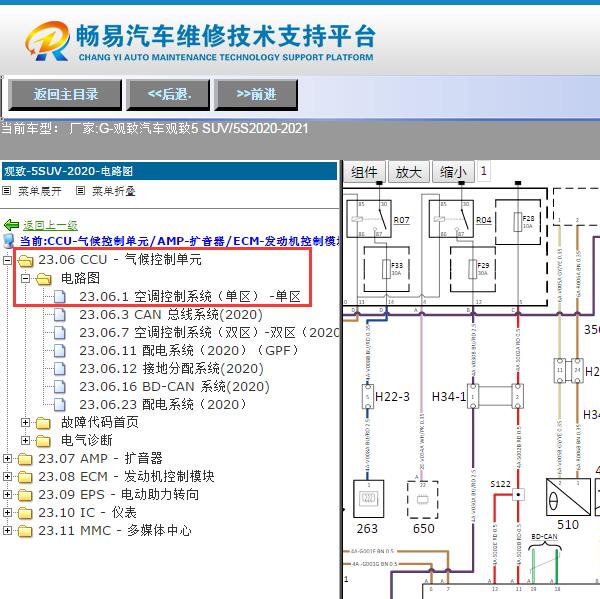This screenshot has width=600, height=599.
Task: Click document icon for 23.06.23 配电系统
Action: [x=60, y=405]
